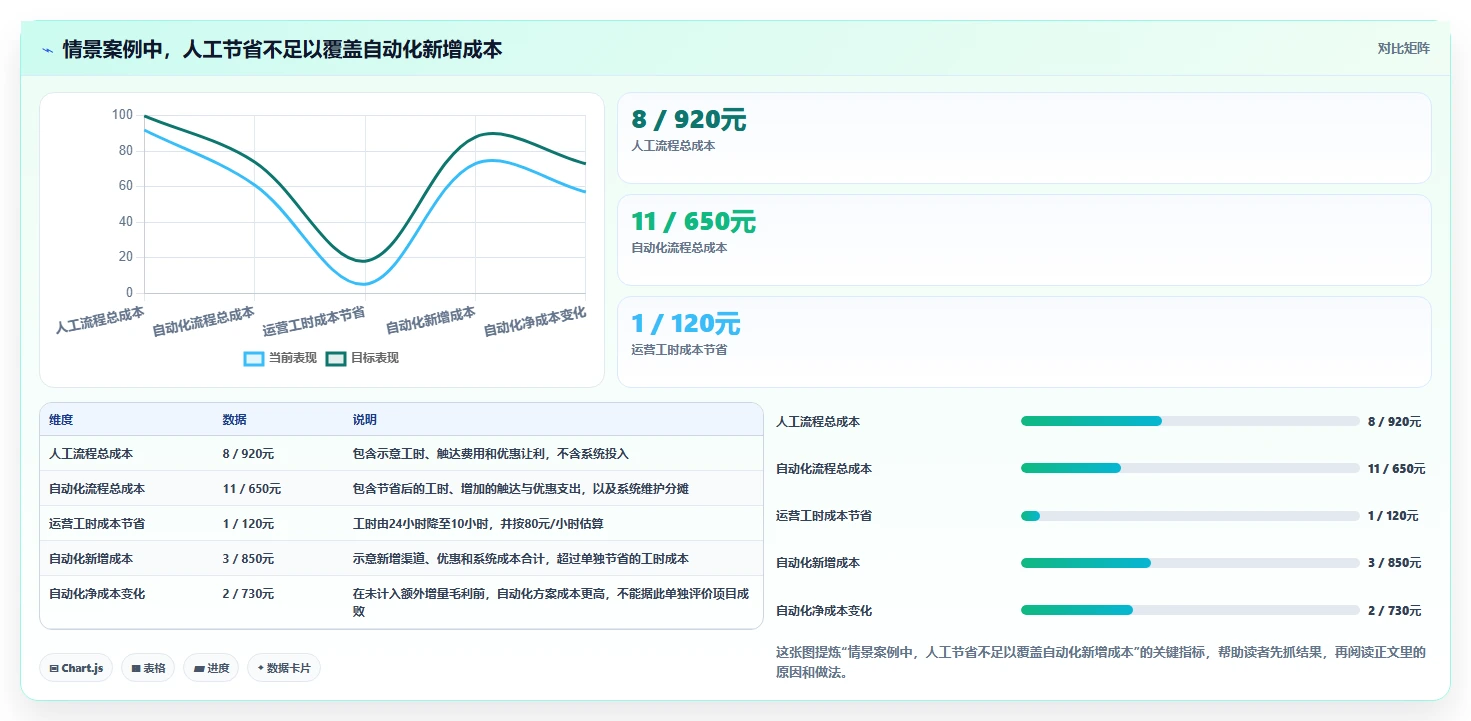
Task: Click table value 1 / 120元
Action: (248, 524)
